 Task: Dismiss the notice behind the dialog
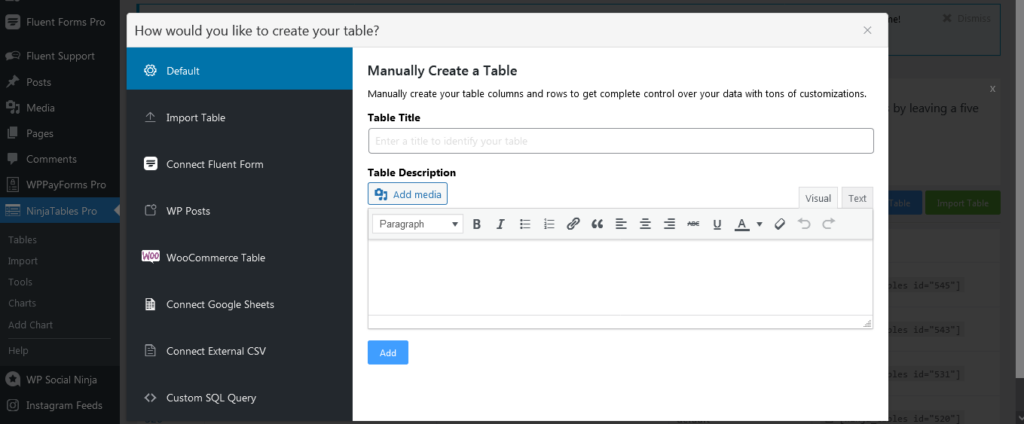coord(967,18)
